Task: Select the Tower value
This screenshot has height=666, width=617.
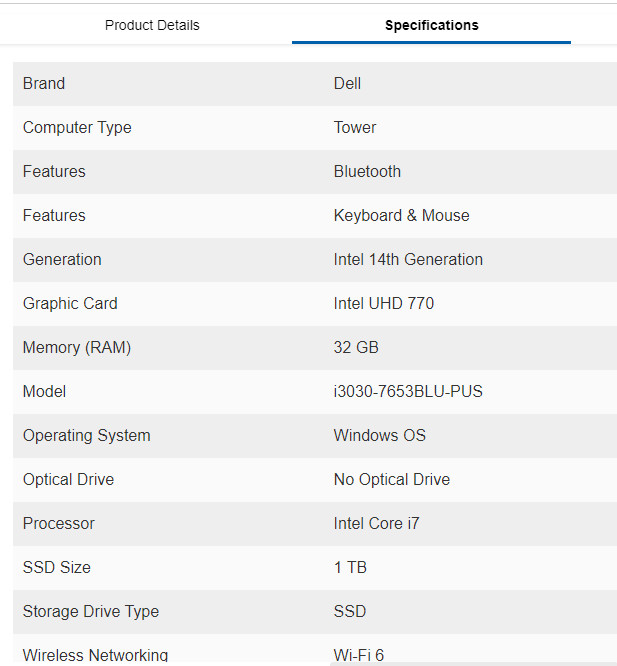Action: pyautogui.click(x=355, y=128)
